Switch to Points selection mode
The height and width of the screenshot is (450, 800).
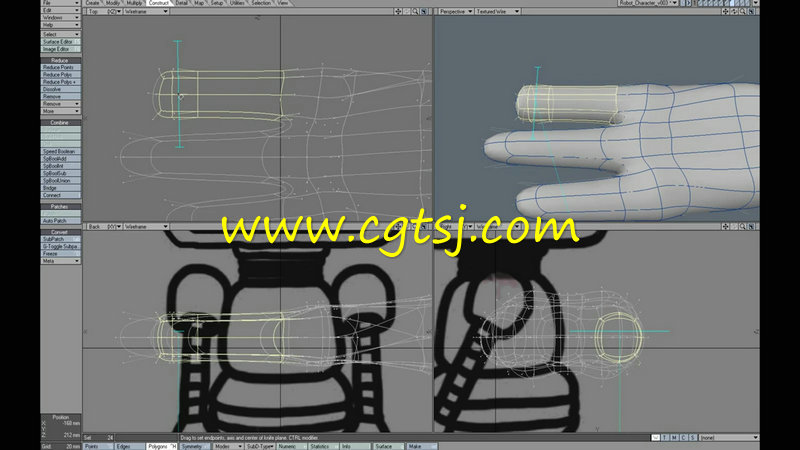[98, 446]
